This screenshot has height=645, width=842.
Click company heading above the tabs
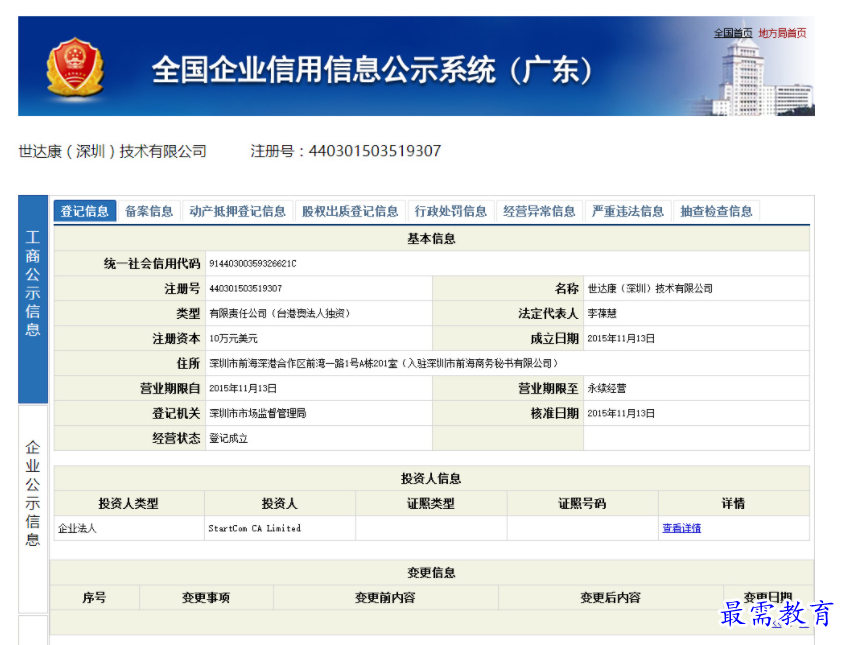coord(112,151)
